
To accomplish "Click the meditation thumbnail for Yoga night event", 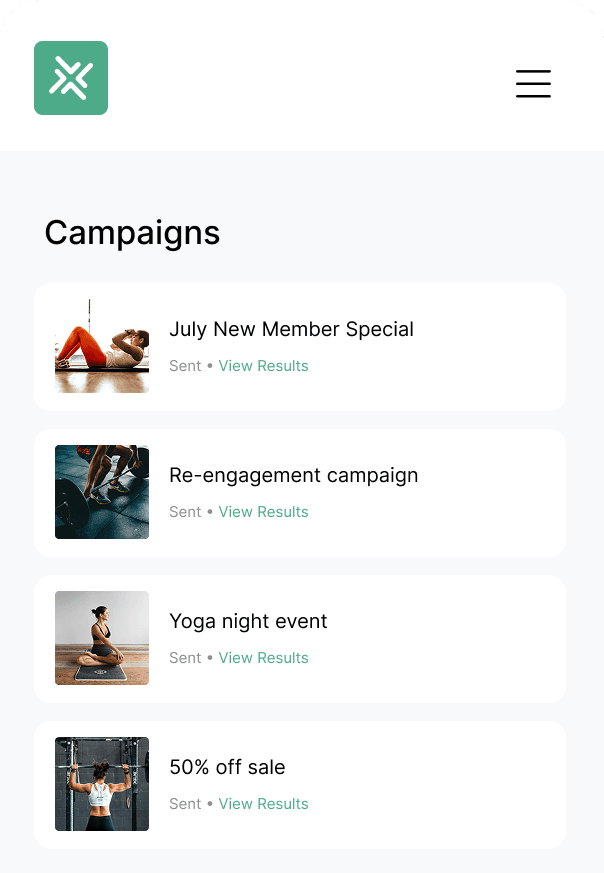I will point(101,638).
